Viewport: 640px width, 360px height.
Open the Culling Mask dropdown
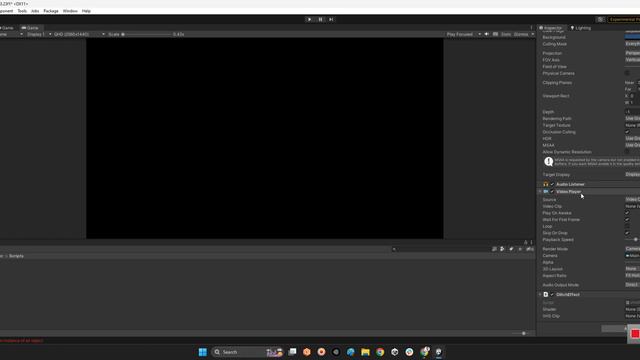tap(632, 44)
